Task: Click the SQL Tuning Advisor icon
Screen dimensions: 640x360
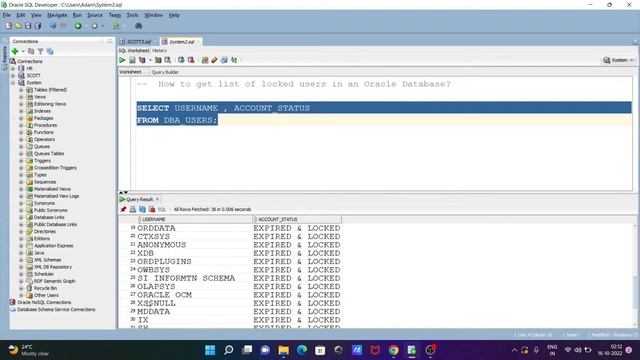Action: tap(168, 60)
